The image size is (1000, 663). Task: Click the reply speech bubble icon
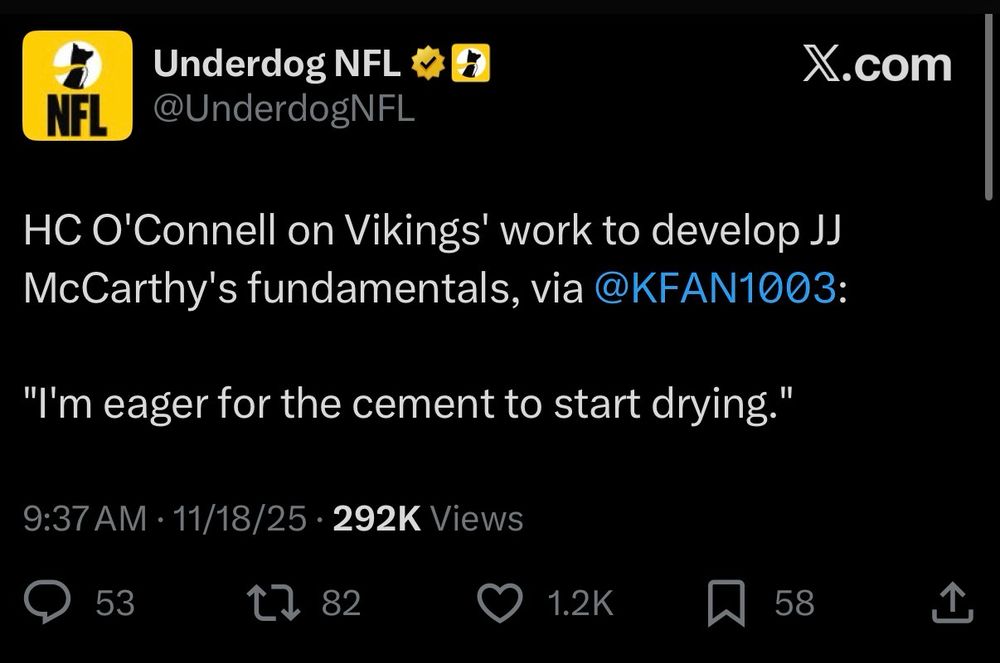point(46,603)
